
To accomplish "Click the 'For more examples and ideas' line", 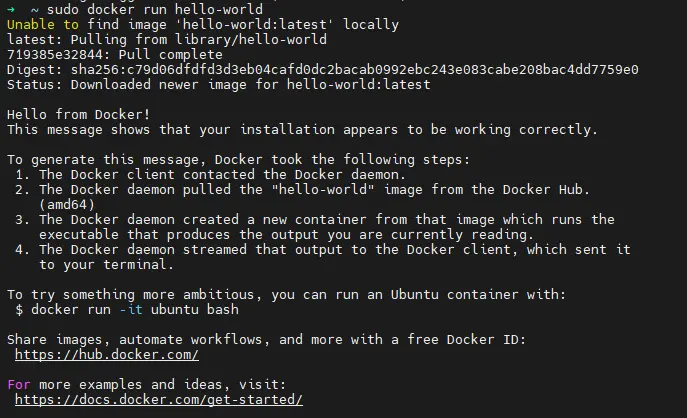I will (145, 384).
